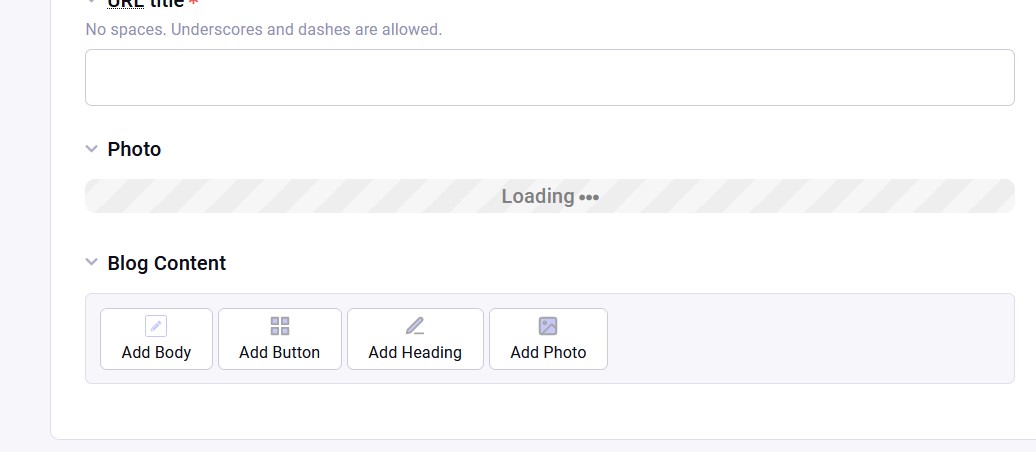The image size is (1036, 452).
Task: Click the striped Loading progress bar
Action: tap(300, 196)
